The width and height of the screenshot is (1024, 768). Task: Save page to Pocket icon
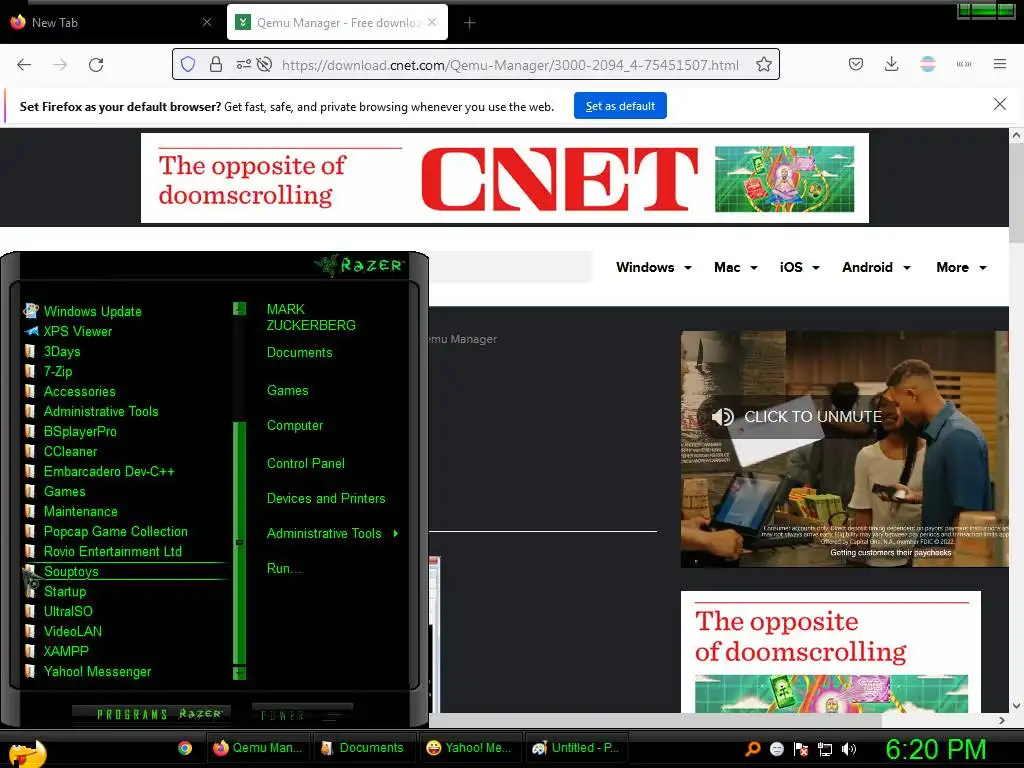(856, 64)
